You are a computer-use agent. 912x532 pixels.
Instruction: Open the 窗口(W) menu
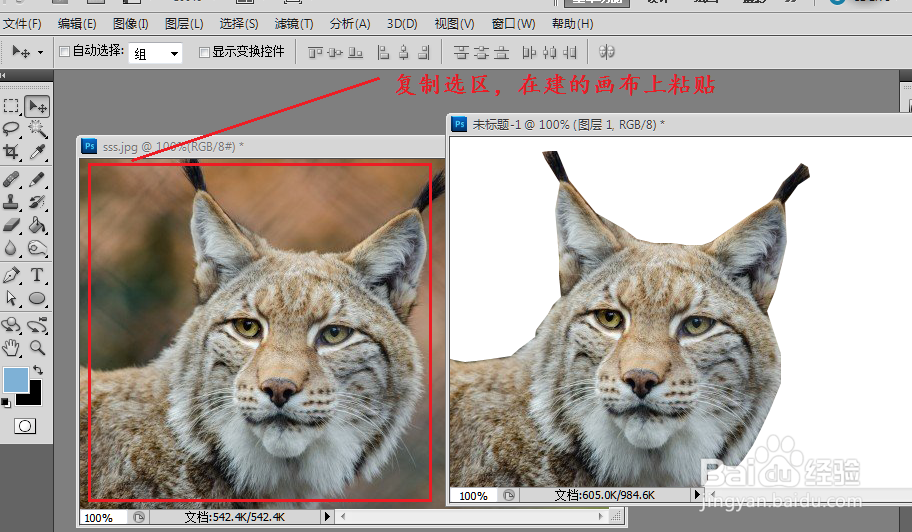pyautogui.click(x=513, y=24)
